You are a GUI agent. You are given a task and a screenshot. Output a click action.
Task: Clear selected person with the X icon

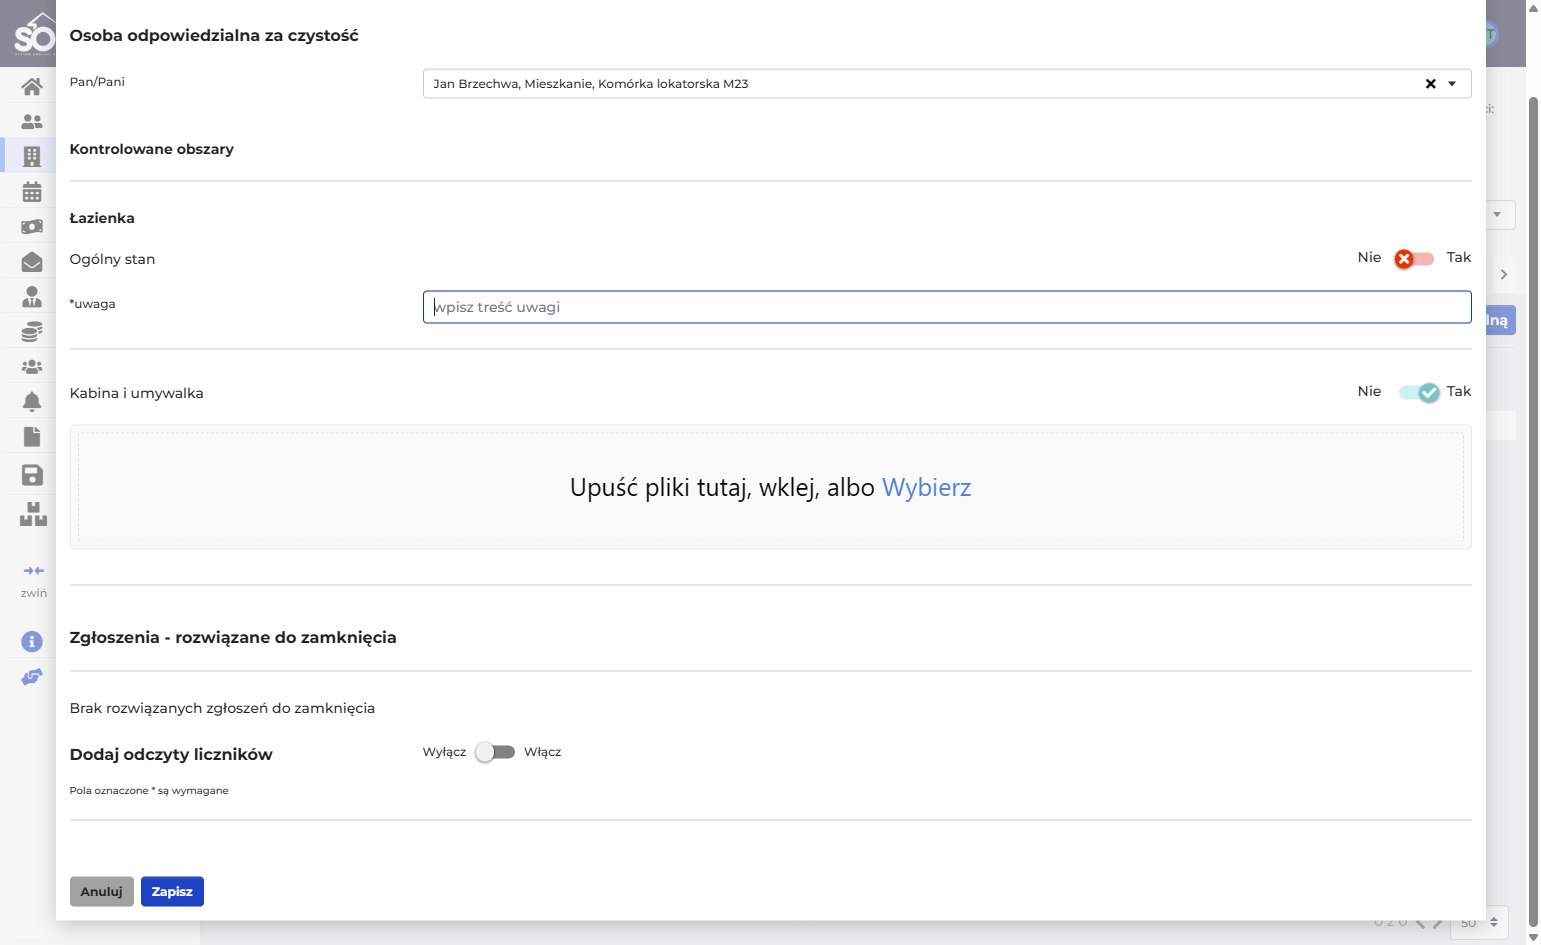pos(1430,84)
